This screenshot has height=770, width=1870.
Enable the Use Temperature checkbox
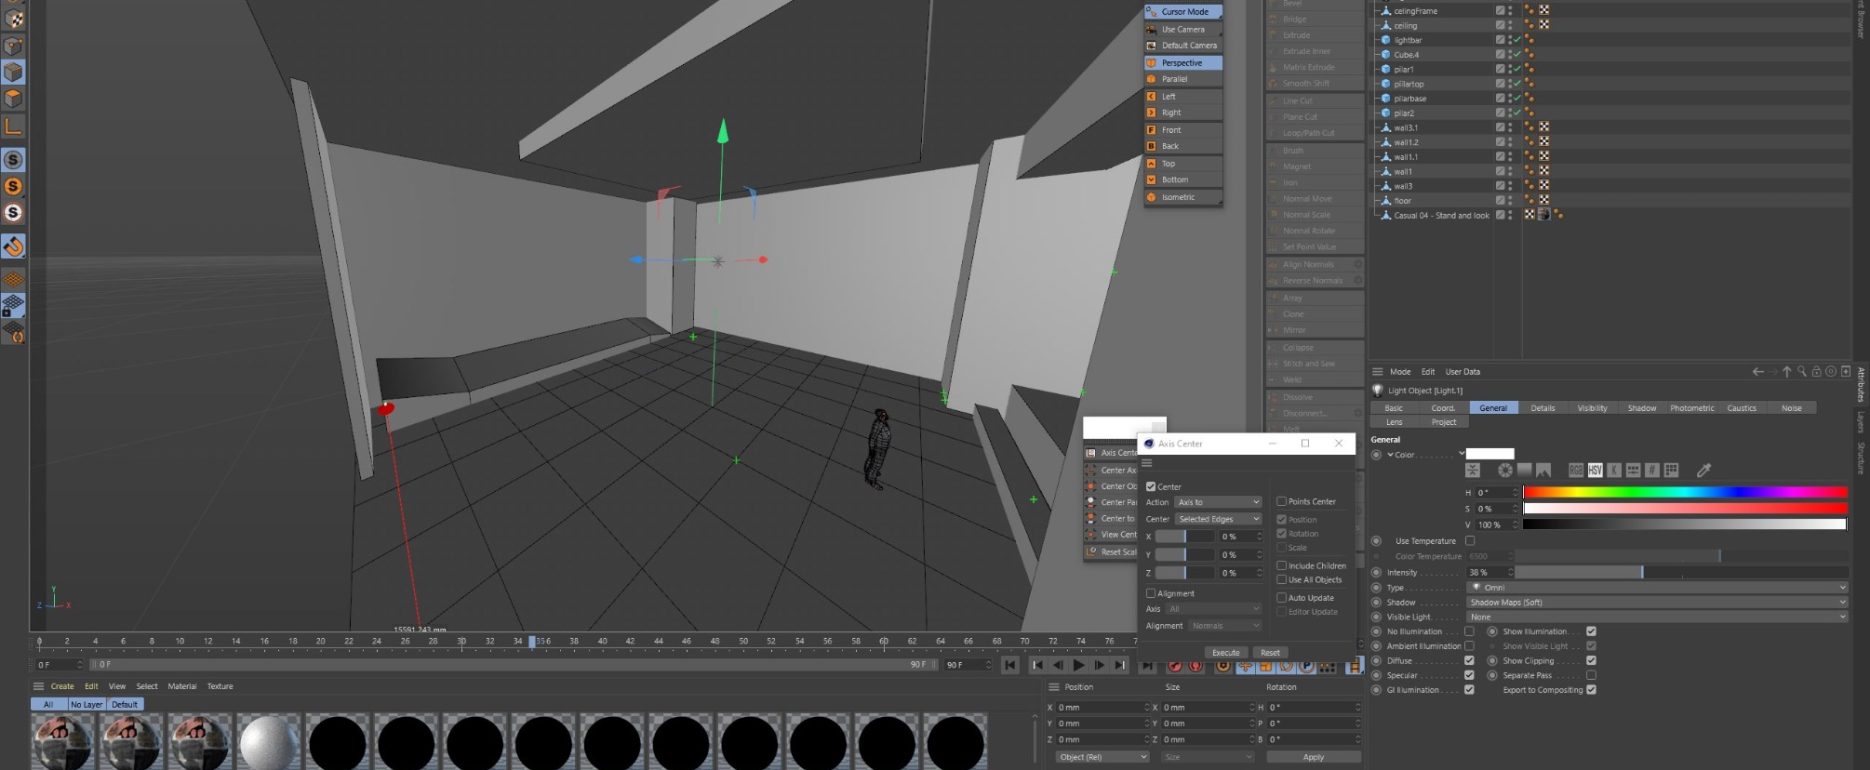click(1470, 541)
